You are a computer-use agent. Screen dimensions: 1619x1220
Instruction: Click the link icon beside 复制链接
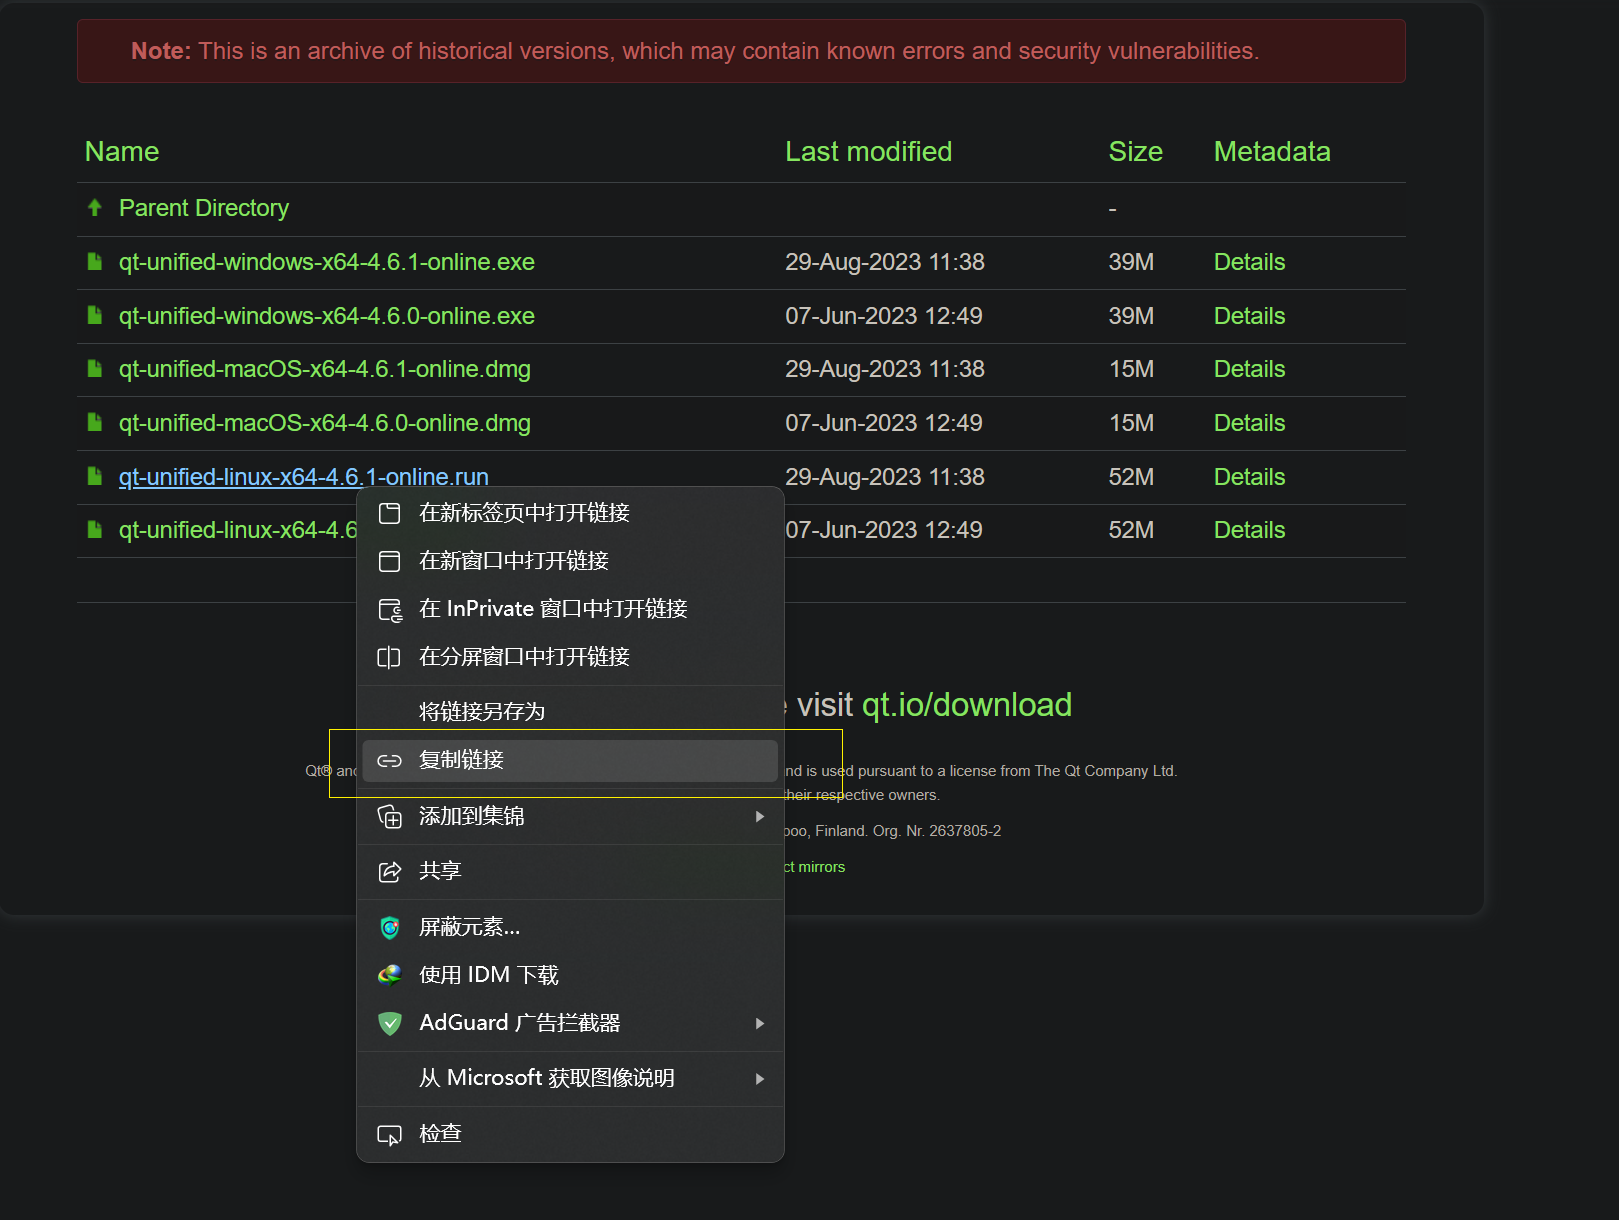pyautogui.click(x=389, y=761)
